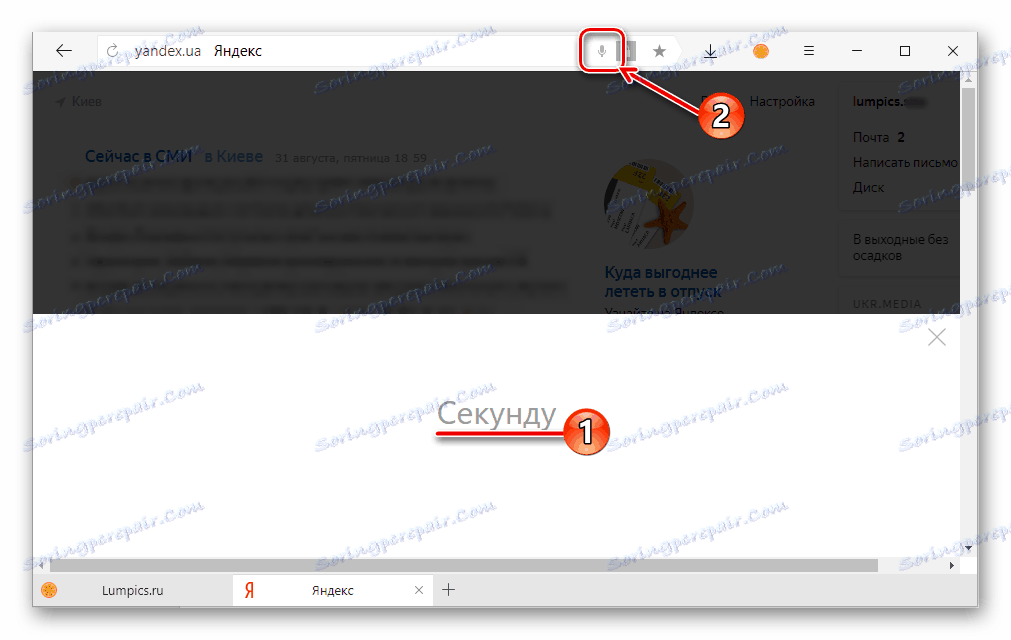Click the Lumpics.ru orange tab favicon
1011x640 pixels.
point(49,590)
